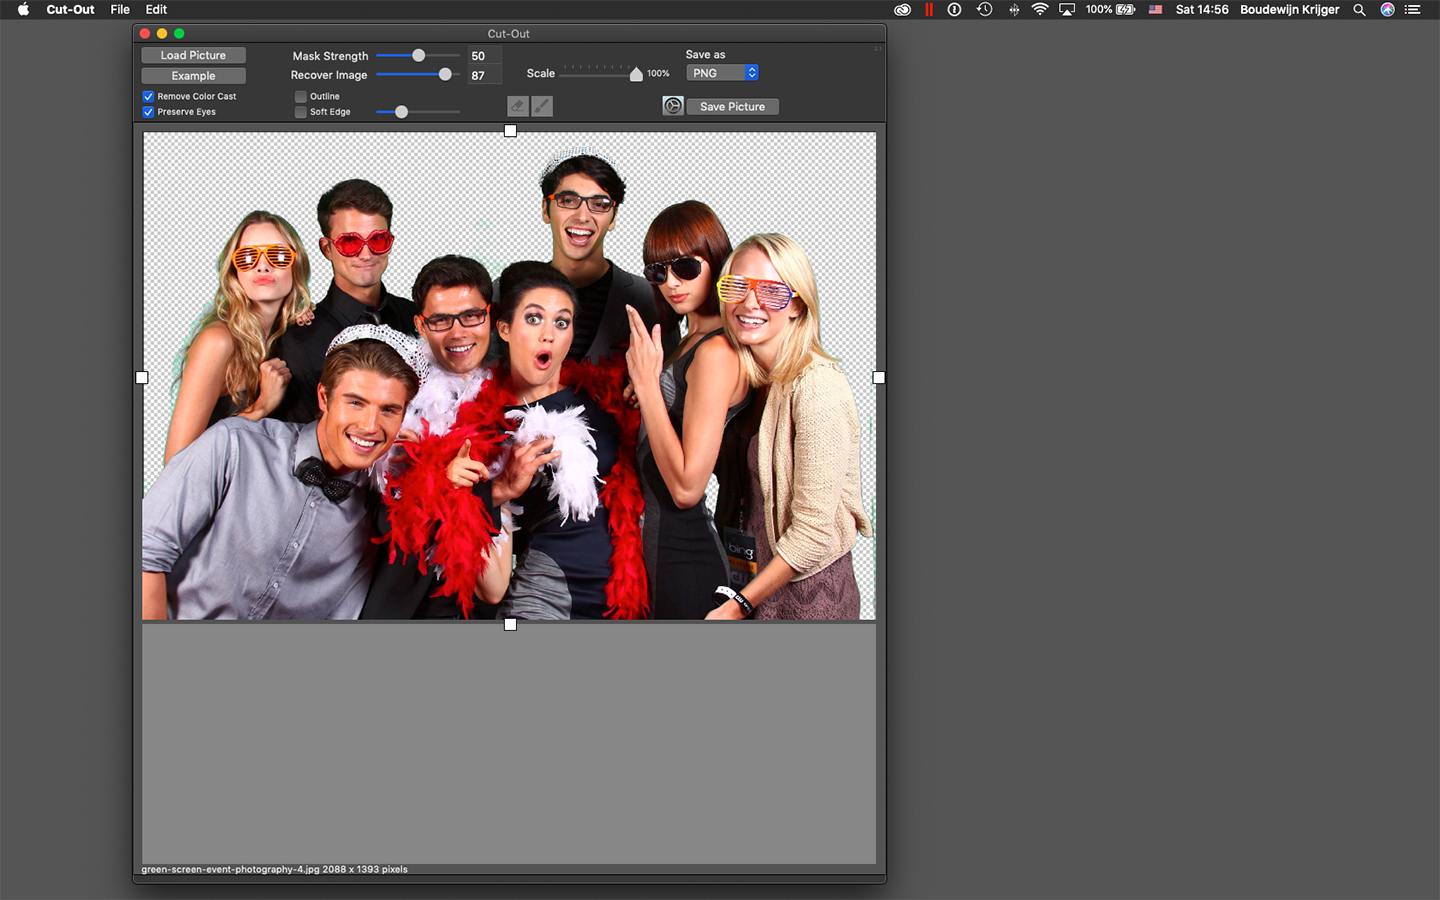The height and width of the screenshot is (900, 1440).
Task: Select the eraser tool icon
Action: (x=517, y=106)
